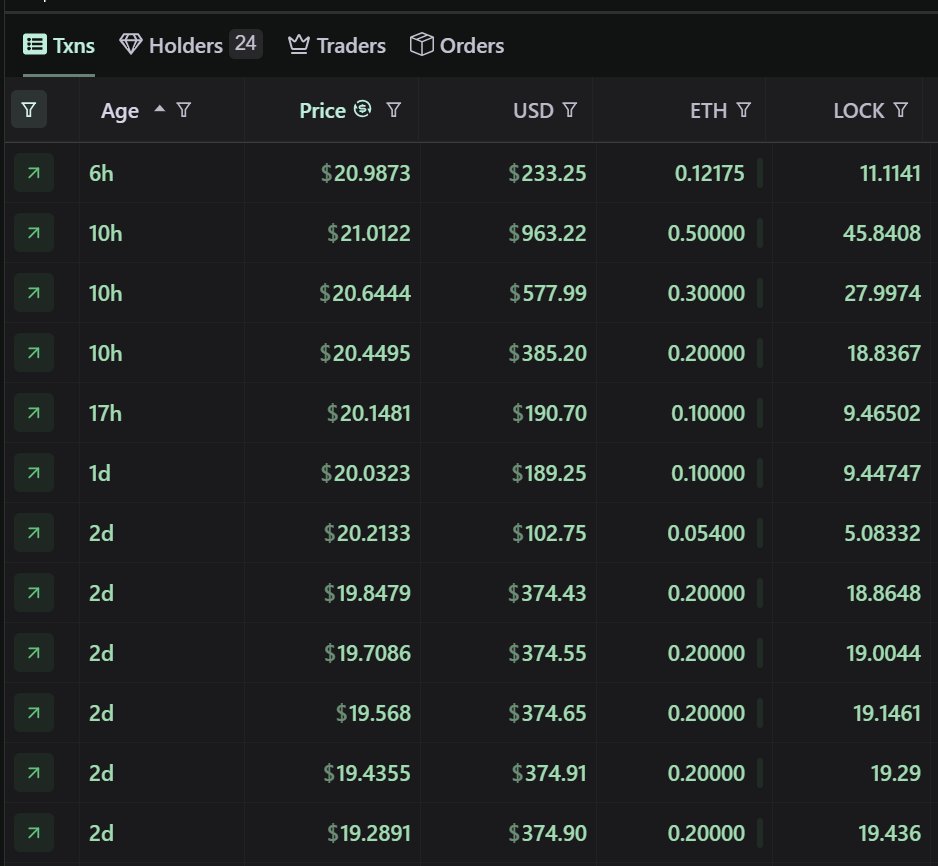Click the price $20.1481
Screen dimensions: 938x866
click(x=368, y=413)
